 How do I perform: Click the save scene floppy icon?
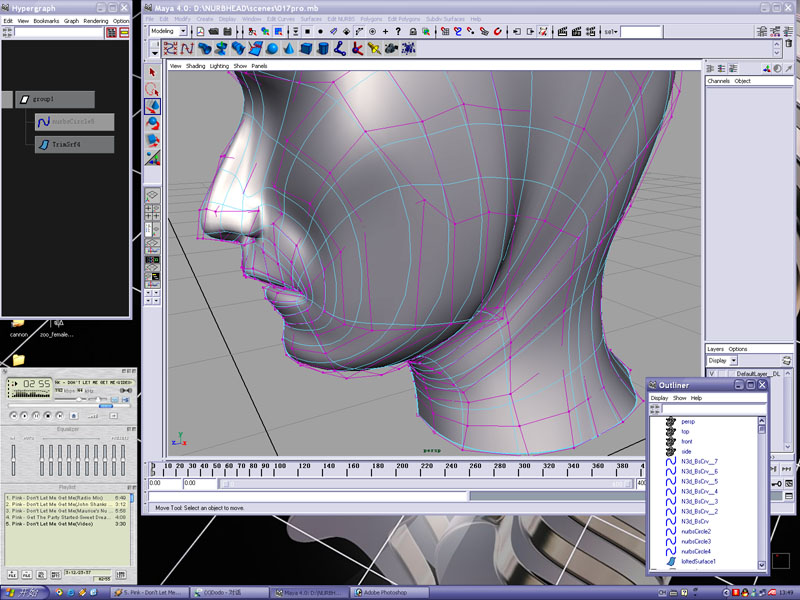click(228, 32)
